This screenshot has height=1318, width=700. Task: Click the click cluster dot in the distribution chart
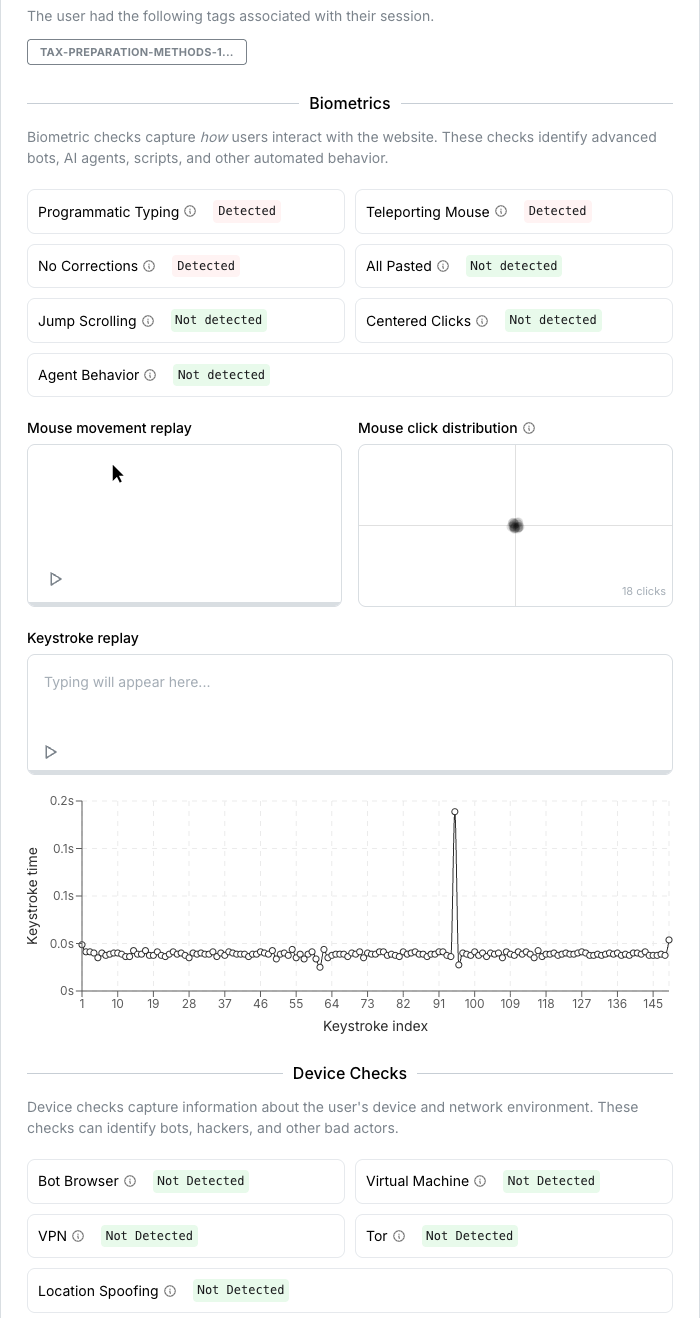pos(515,525)
